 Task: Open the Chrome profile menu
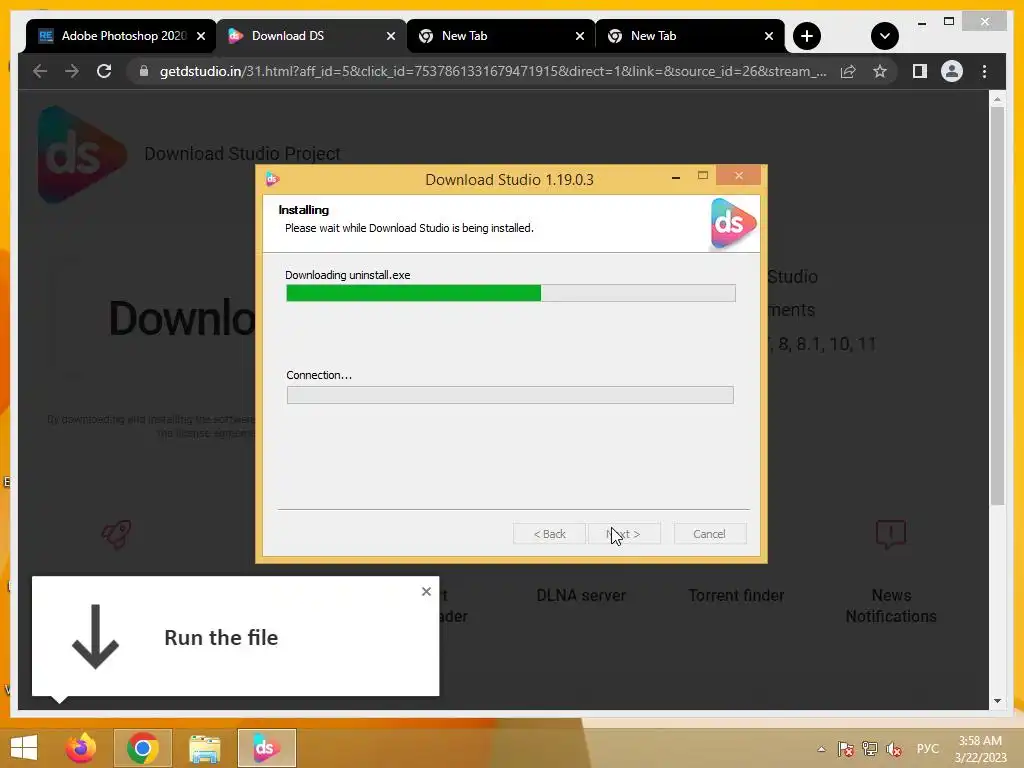pos(952,71)
